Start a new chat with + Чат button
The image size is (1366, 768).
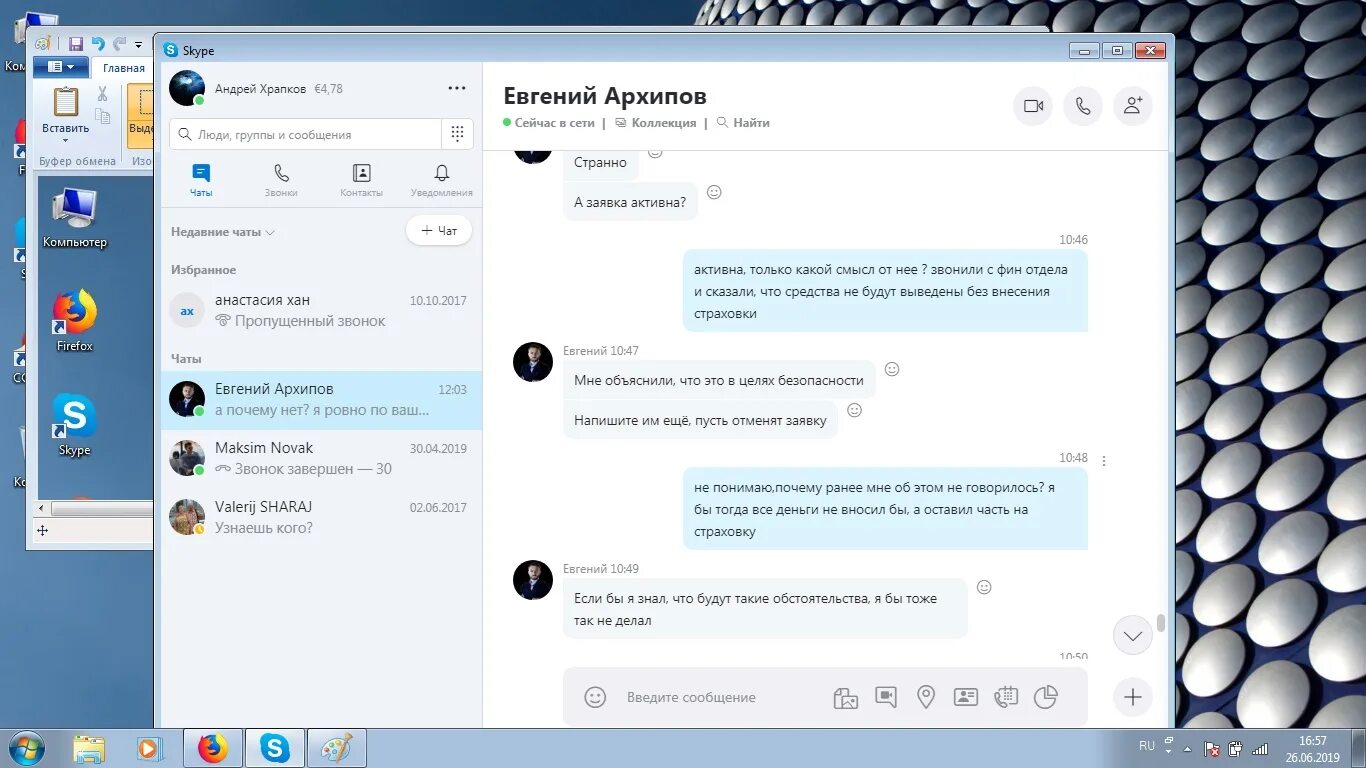click(439, 231)
